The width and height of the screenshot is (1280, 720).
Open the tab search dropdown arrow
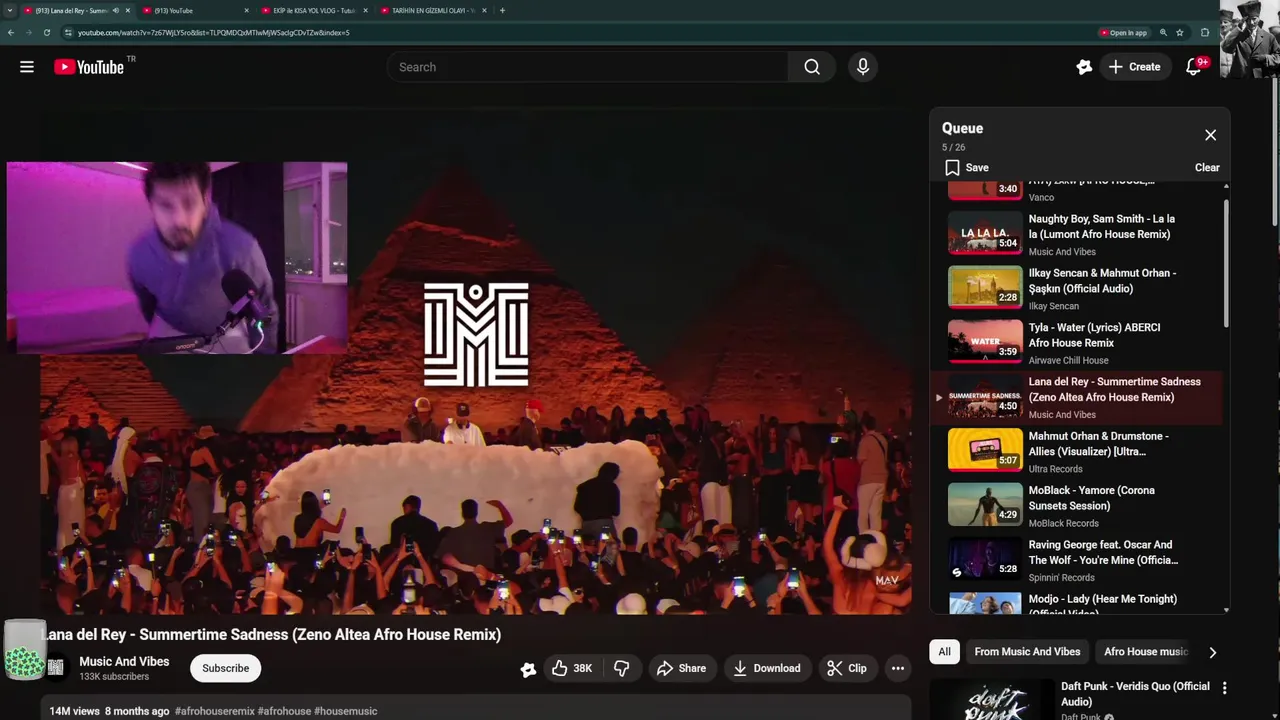pyautogui.click(x=9, y=10)
